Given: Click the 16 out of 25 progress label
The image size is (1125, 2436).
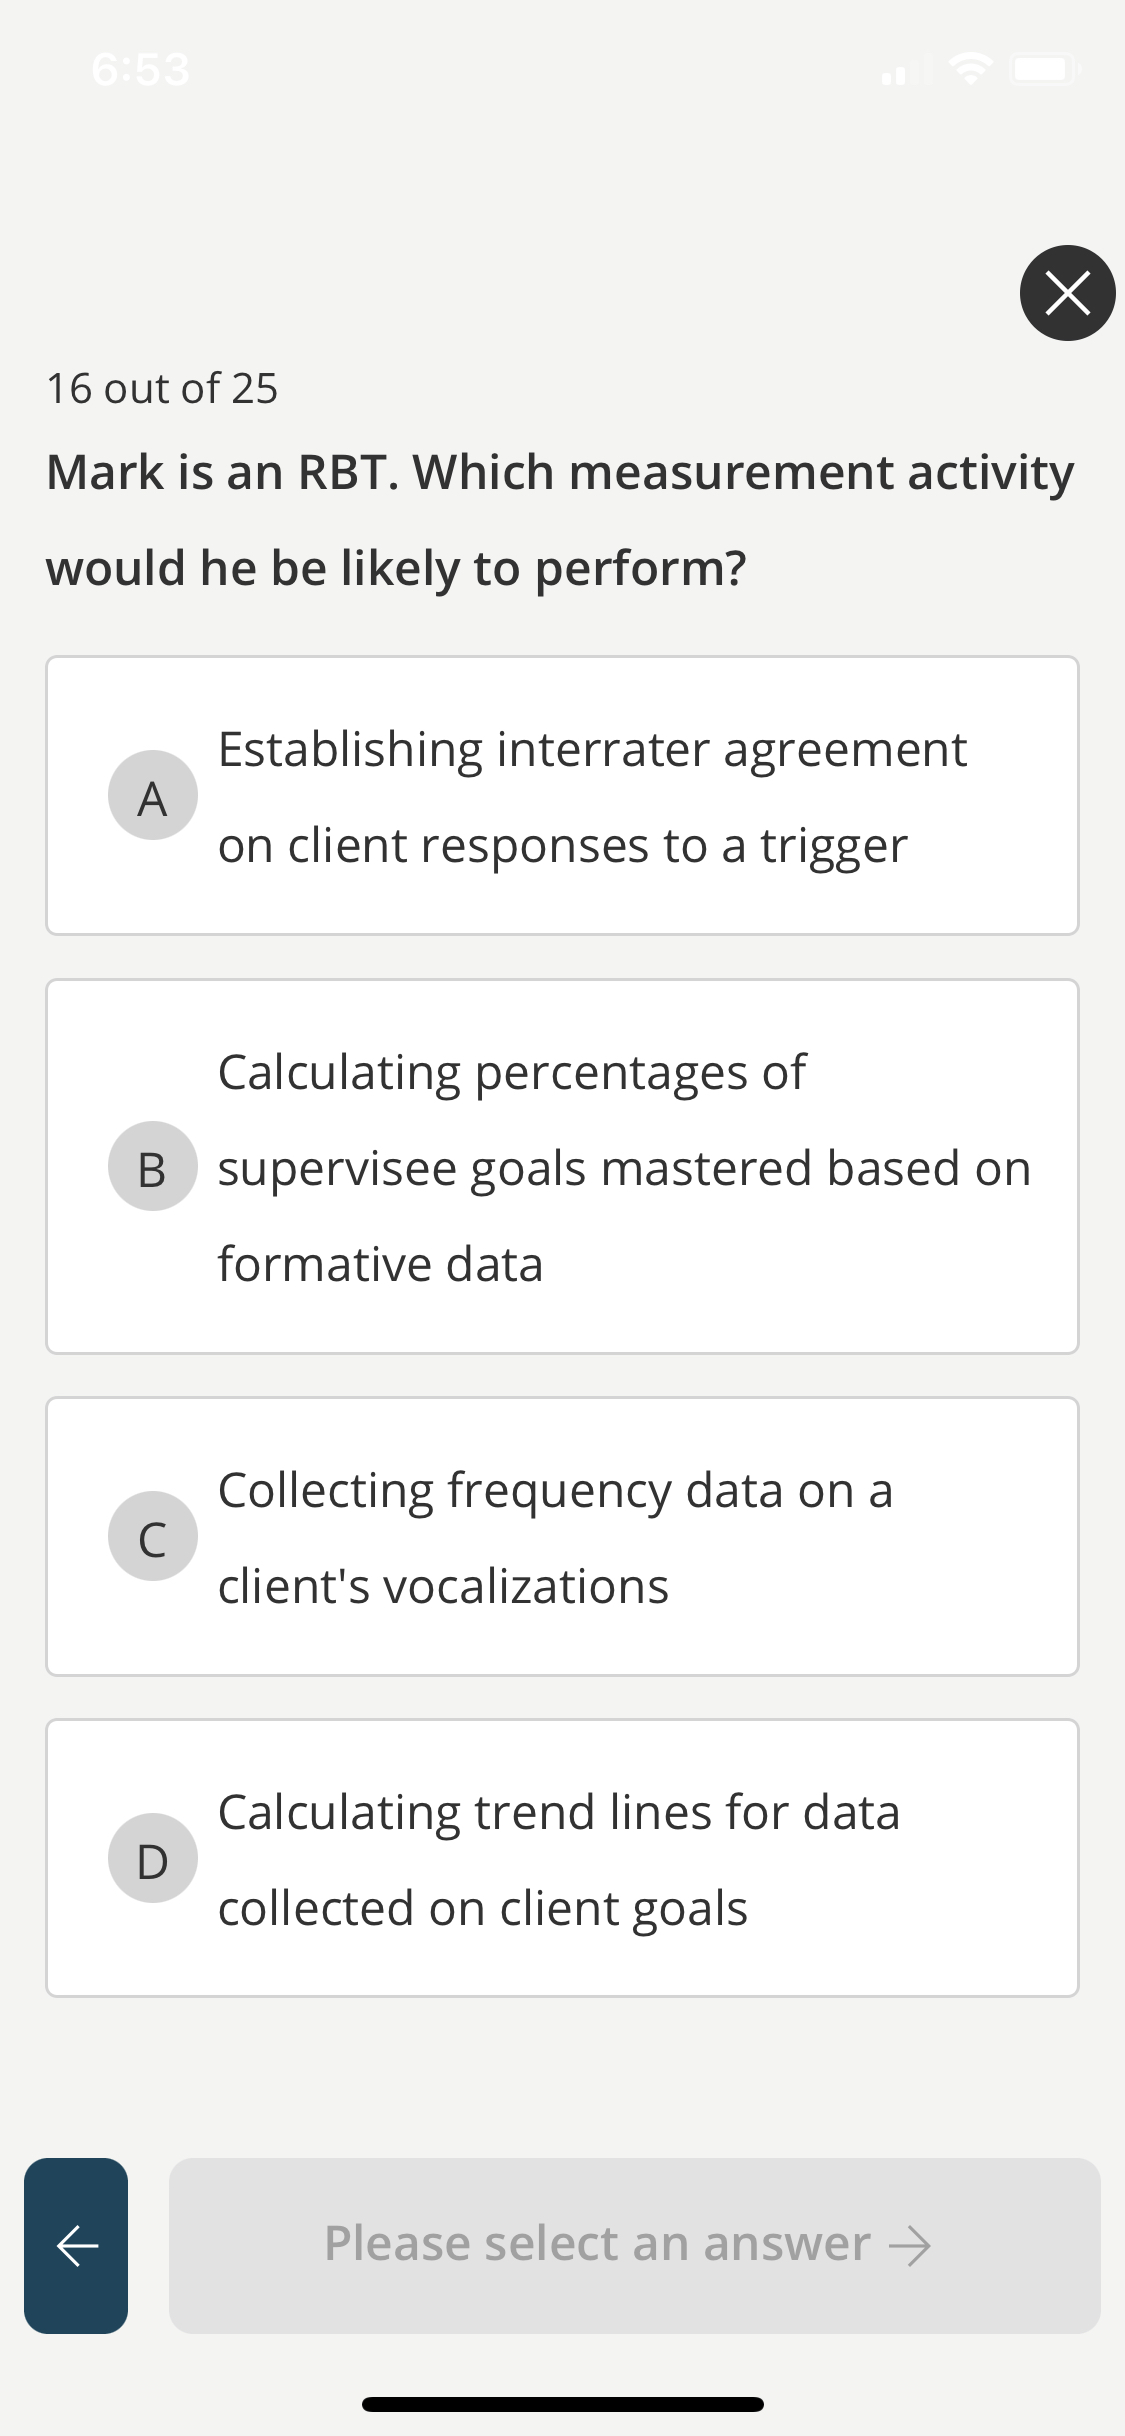Looking at the screenshot, I should click(x=162, y=388).
